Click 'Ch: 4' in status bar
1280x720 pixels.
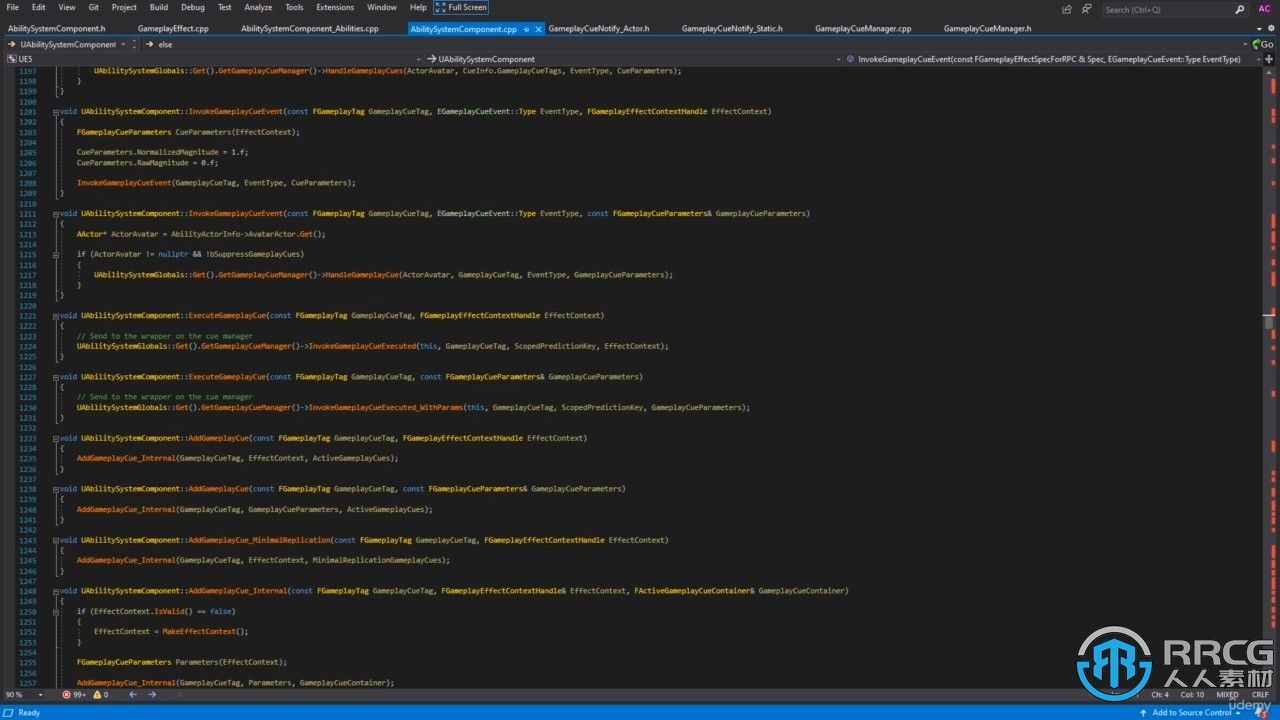1160,694
